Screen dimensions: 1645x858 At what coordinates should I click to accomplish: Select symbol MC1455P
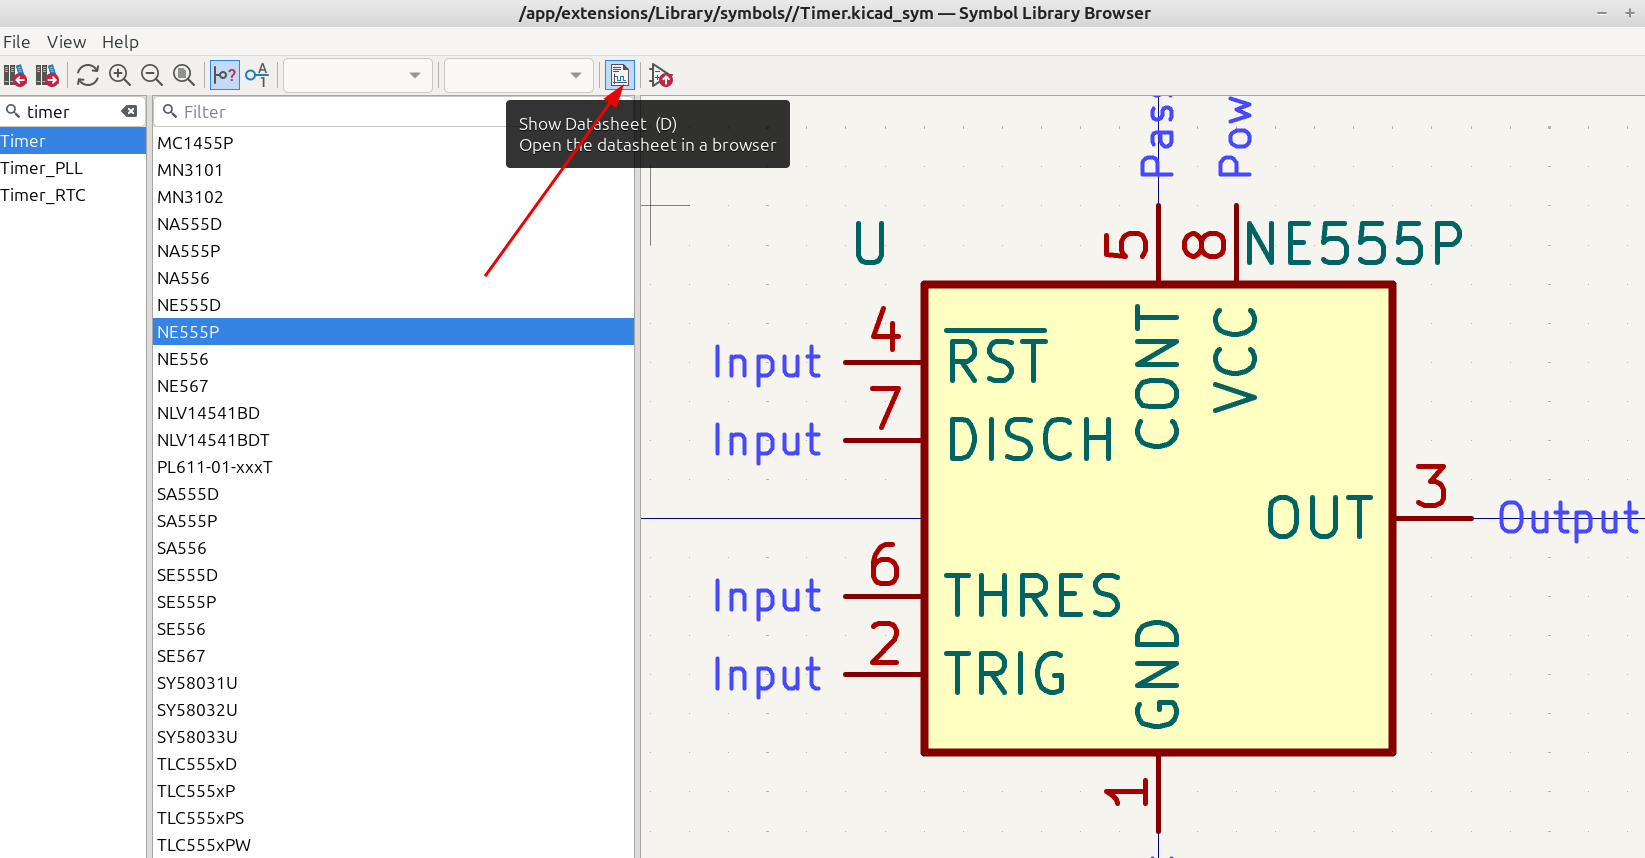click(394, 143)
